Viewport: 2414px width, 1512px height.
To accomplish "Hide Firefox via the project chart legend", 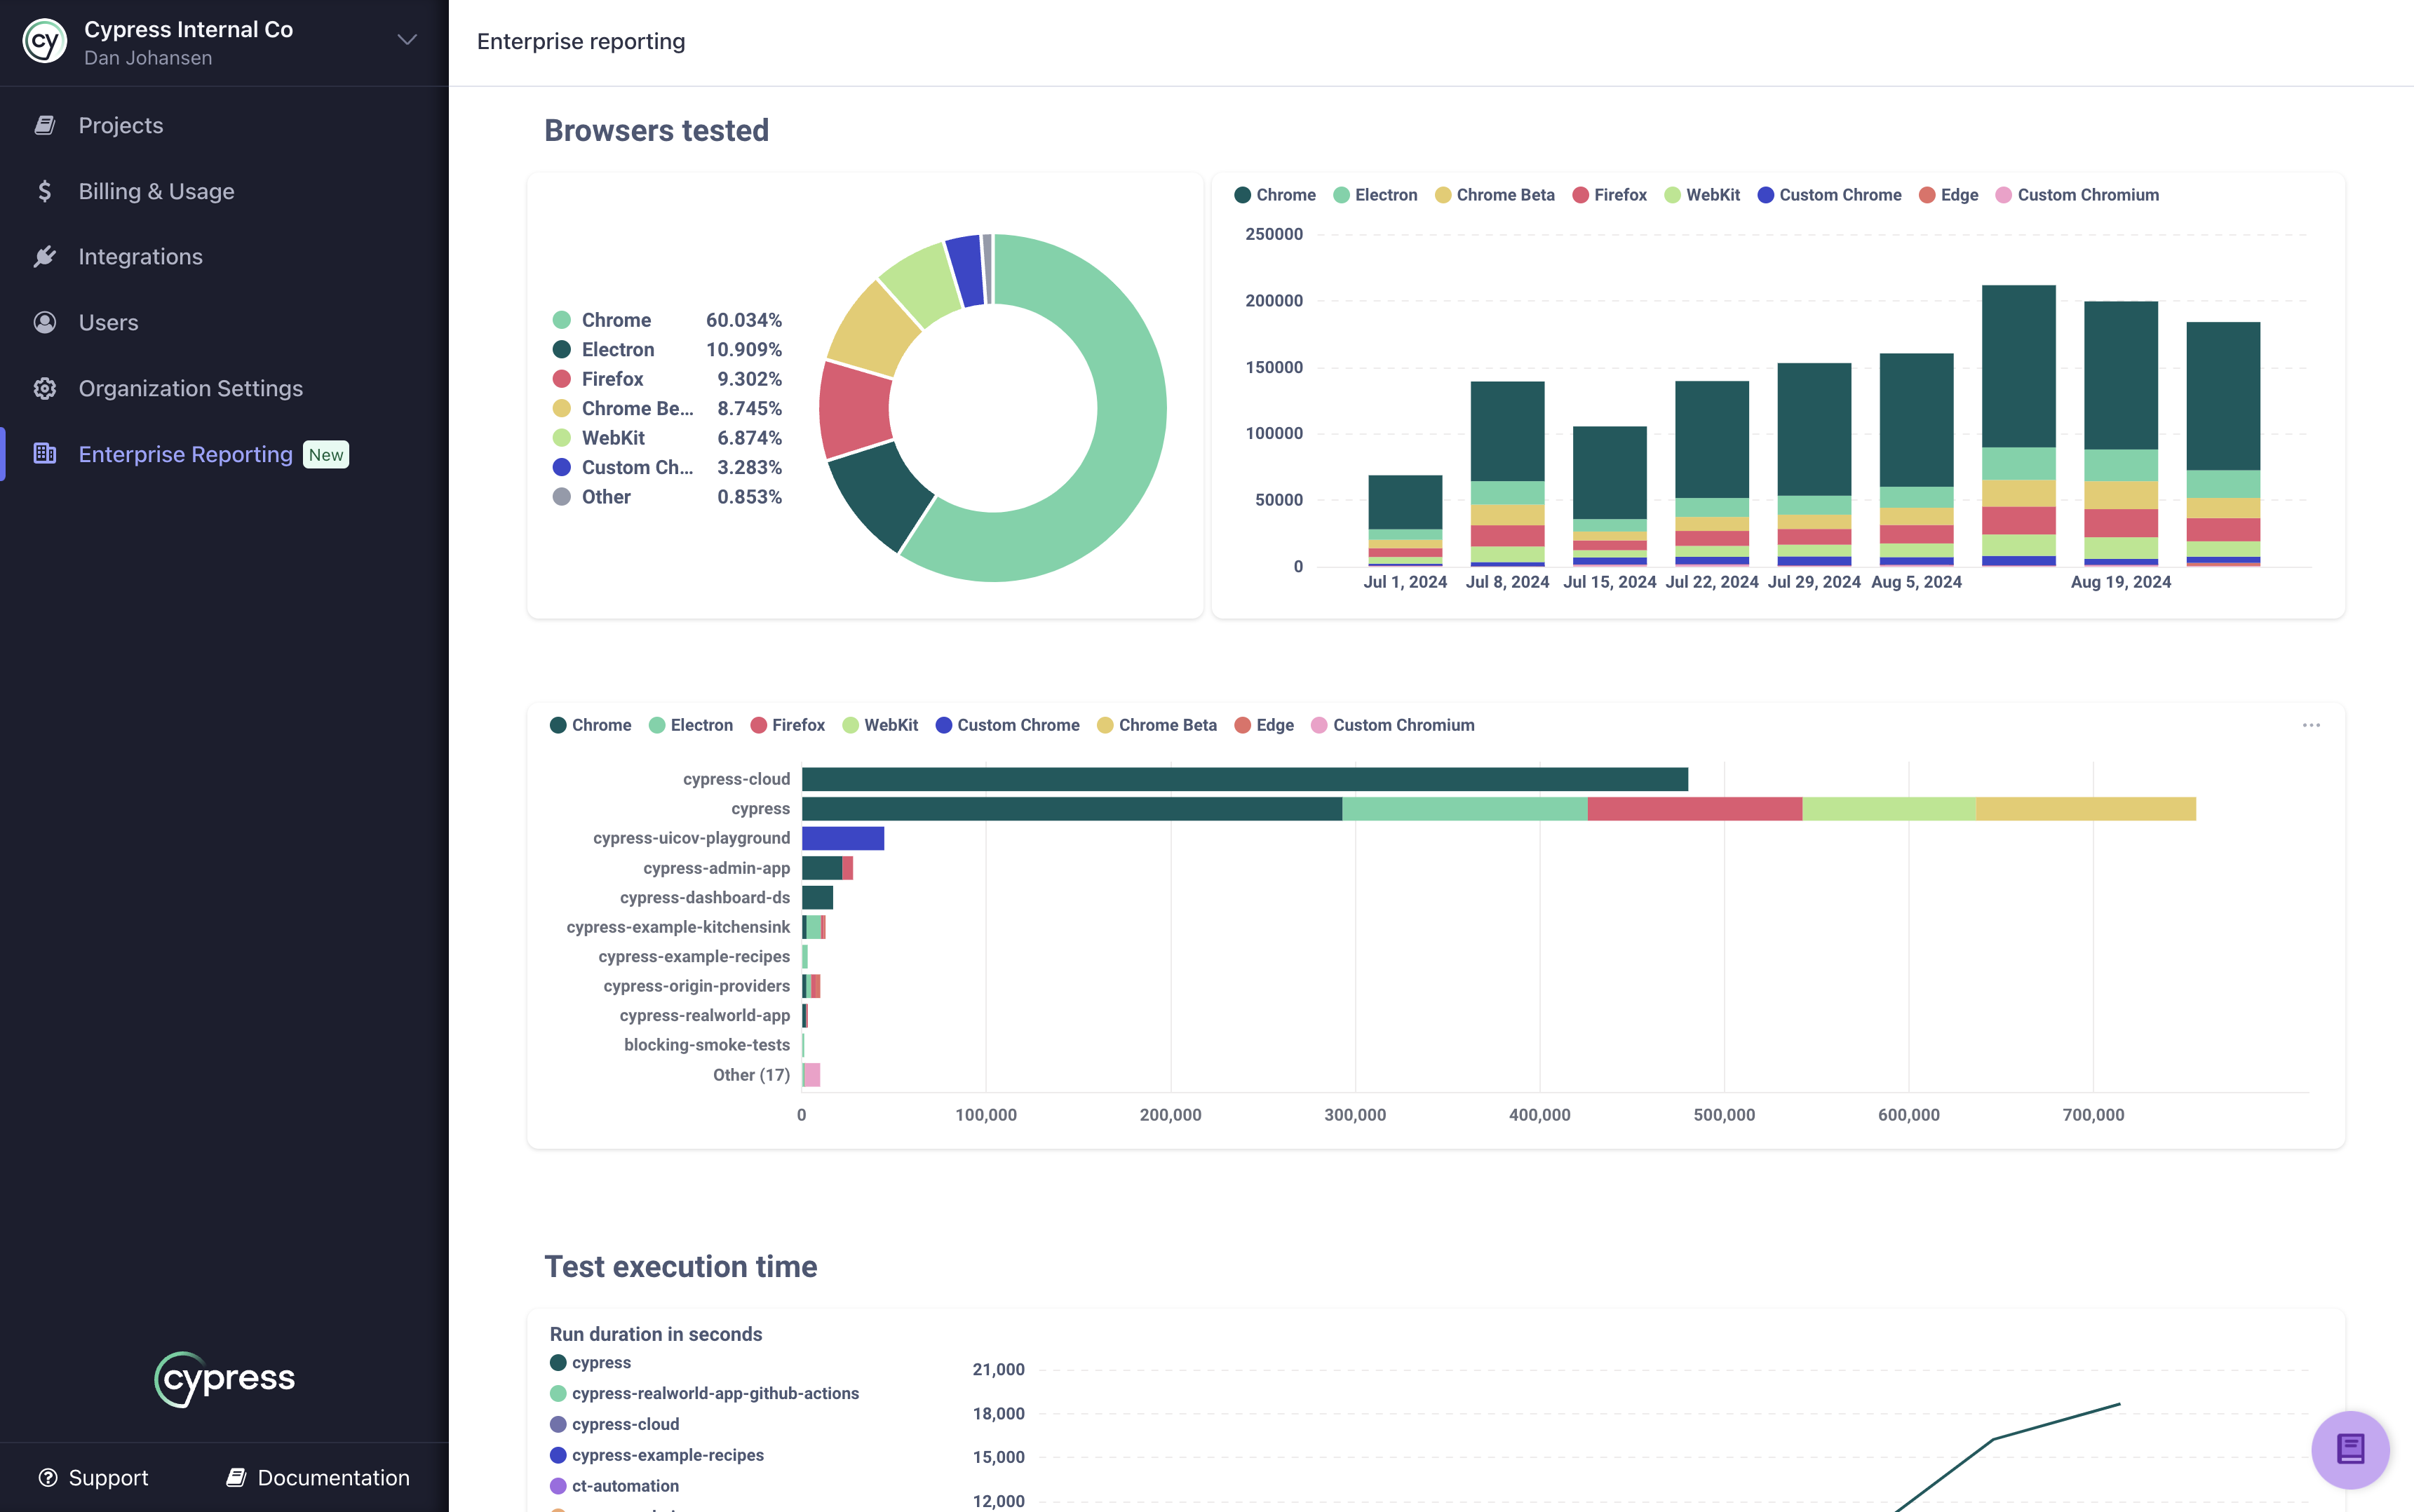I will pos(788,724).
